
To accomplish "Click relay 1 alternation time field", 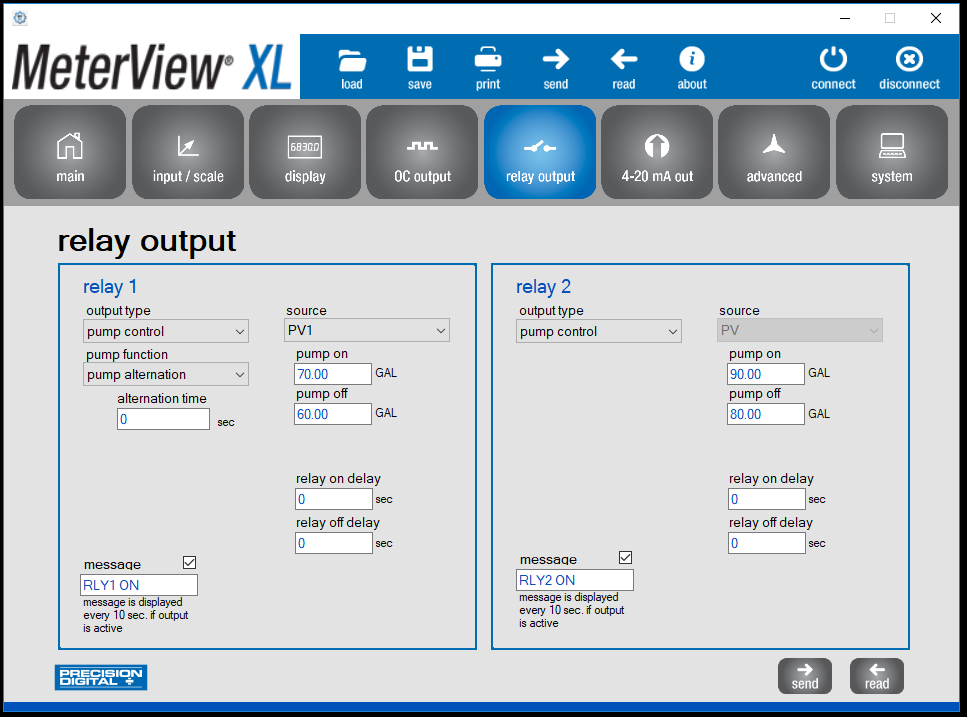I will [163, 419].
